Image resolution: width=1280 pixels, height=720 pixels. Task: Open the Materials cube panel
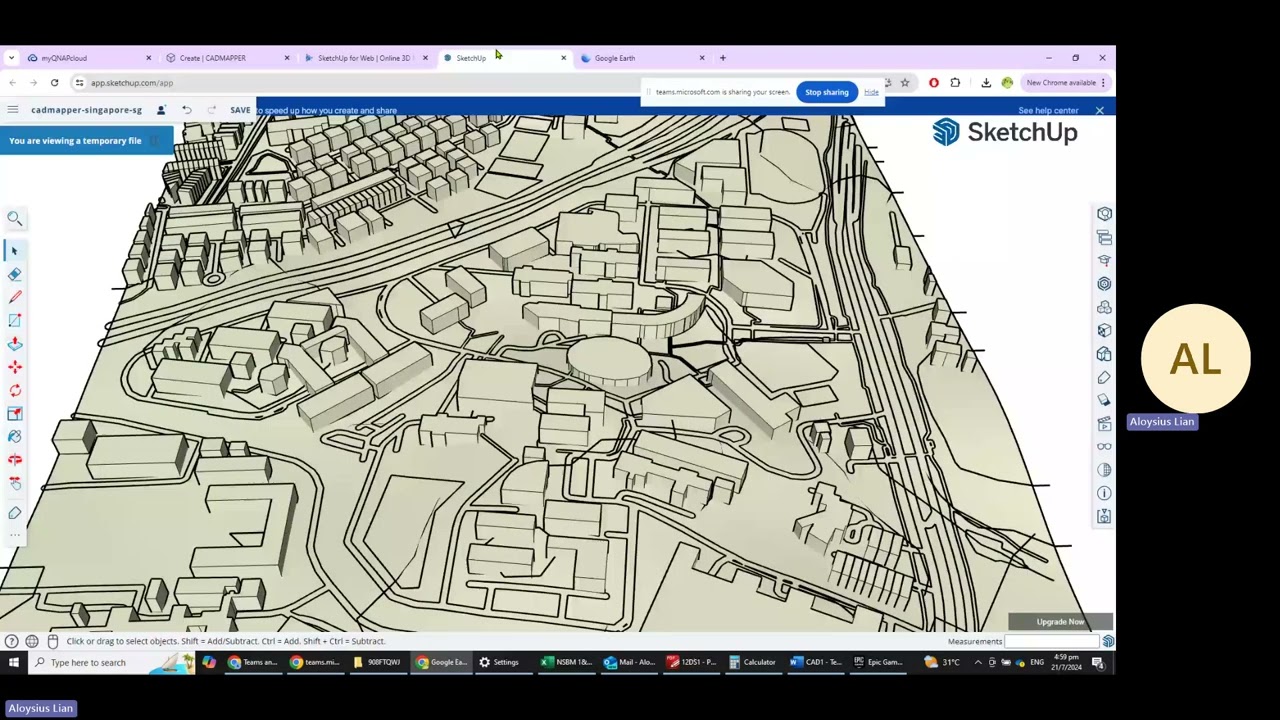point(1104,331)
